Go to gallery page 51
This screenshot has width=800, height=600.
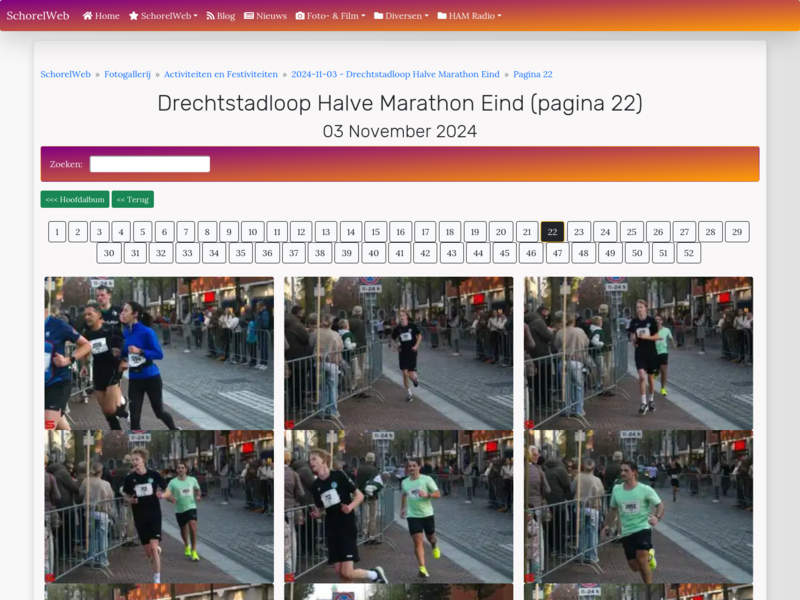[663, 253]
